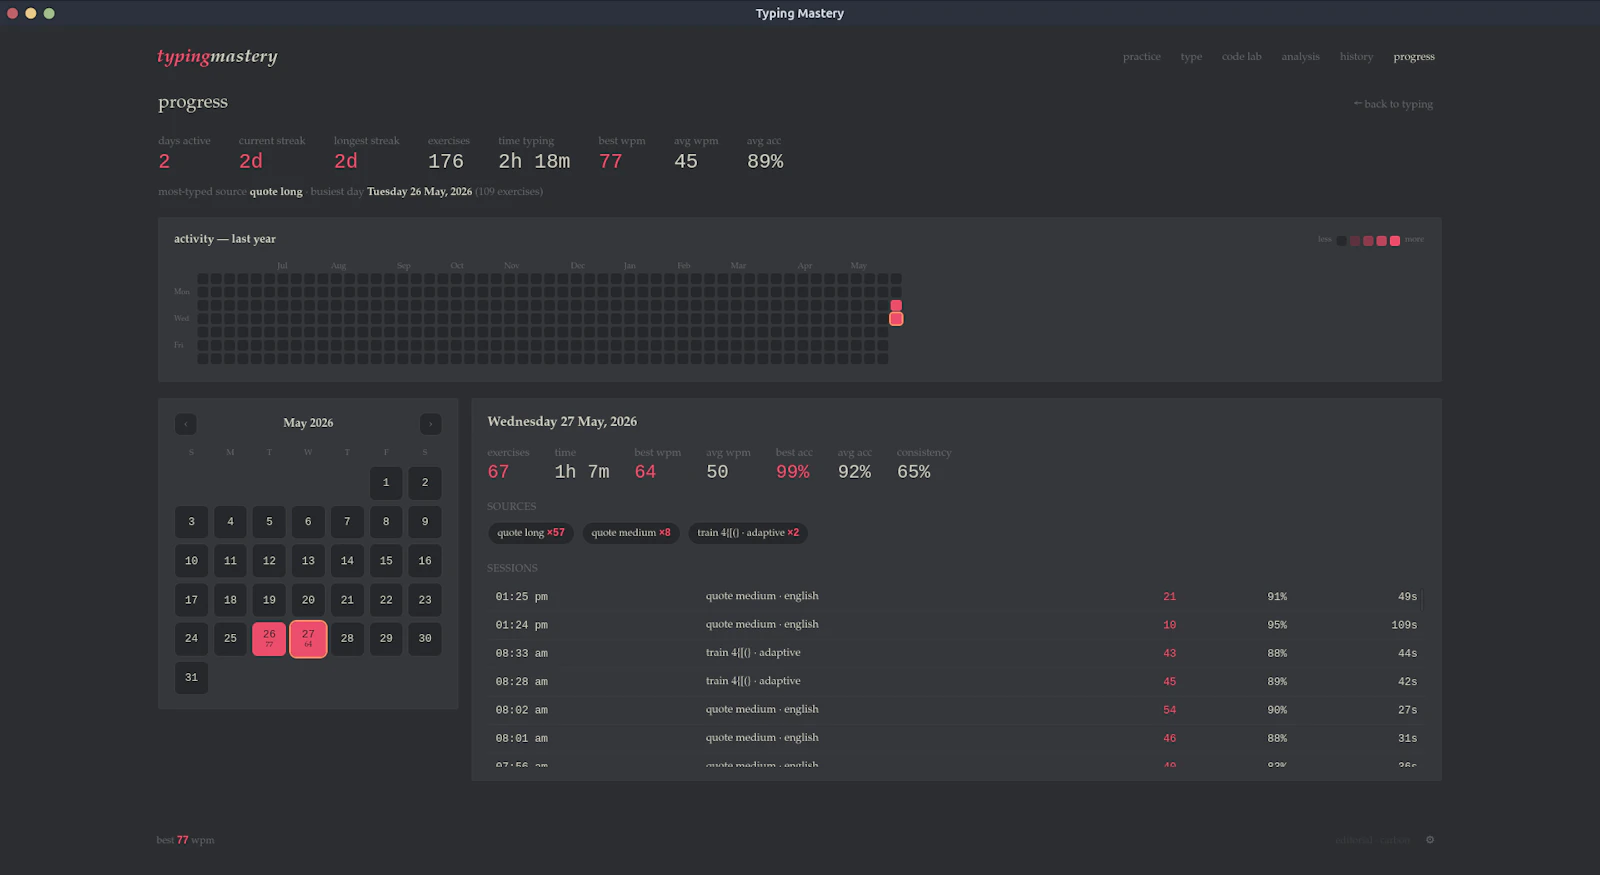Click the 95% accuracy in 01:24 pm row

(x=1277, y=625)
